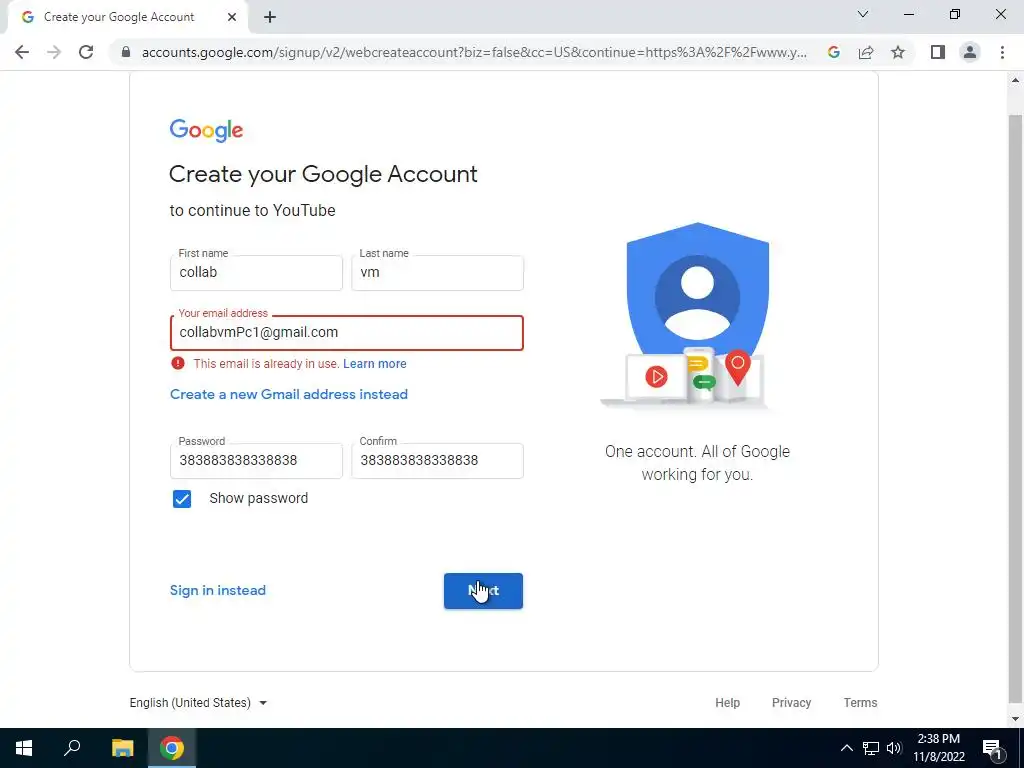This screenshot has height=768, width=1024.
Task: Click the page vertical scrollbar
Action: point(1015,408)
